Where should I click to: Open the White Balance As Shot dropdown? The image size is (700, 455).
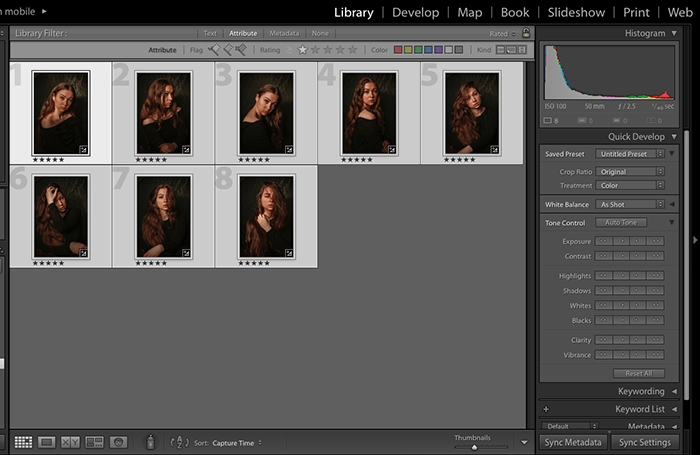tap(629, 204)
